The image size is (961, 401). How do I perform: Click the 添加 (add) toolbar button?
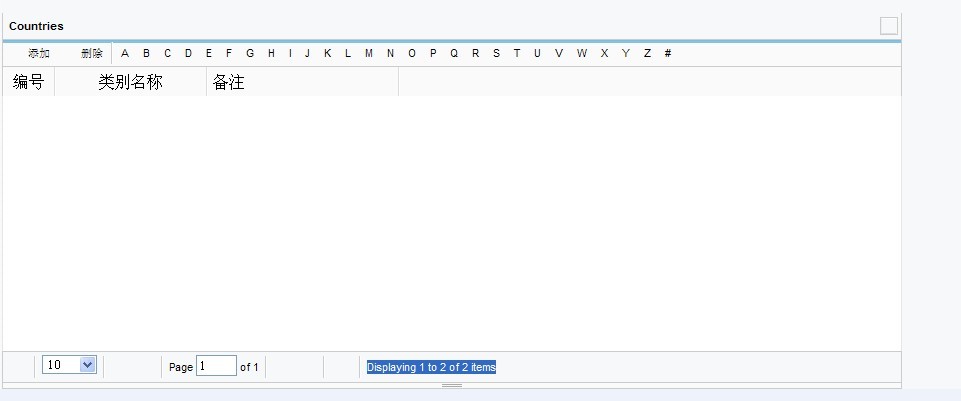[39, 53]
